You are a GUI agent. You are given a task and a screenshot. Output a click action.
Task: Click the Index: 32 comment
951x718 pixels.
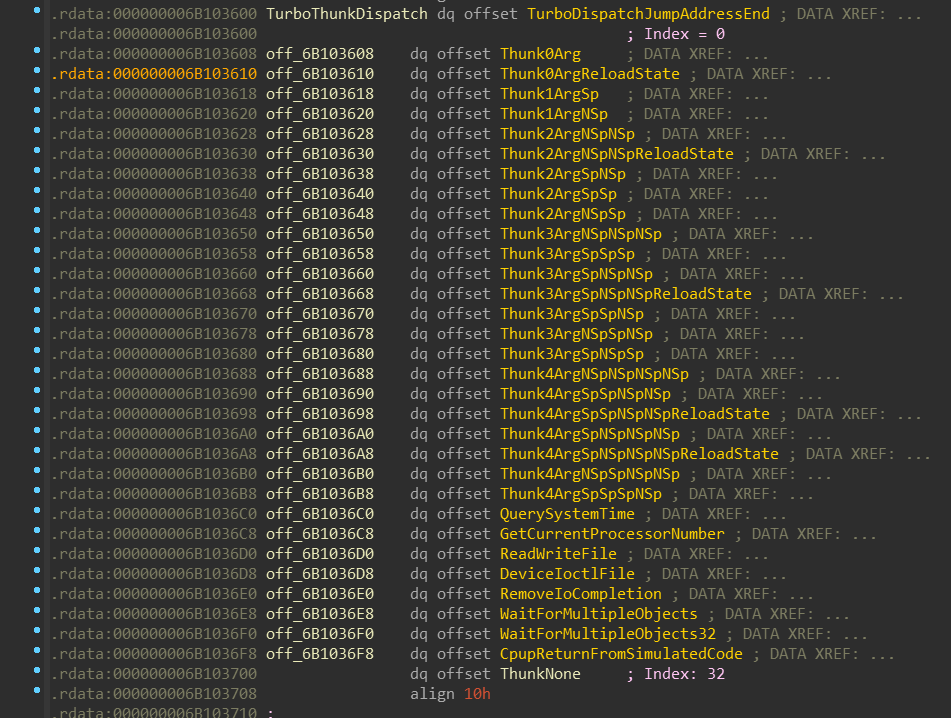684,674
